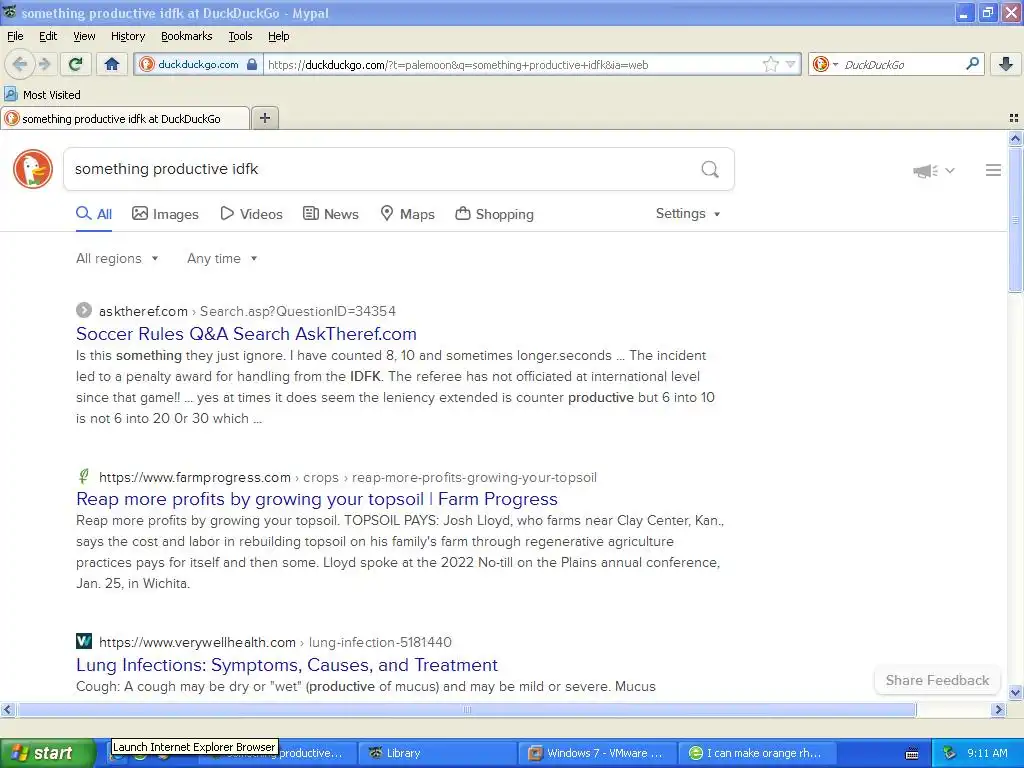
Task: Click the Verywell Health favicon
Action: tap(84, 641)
